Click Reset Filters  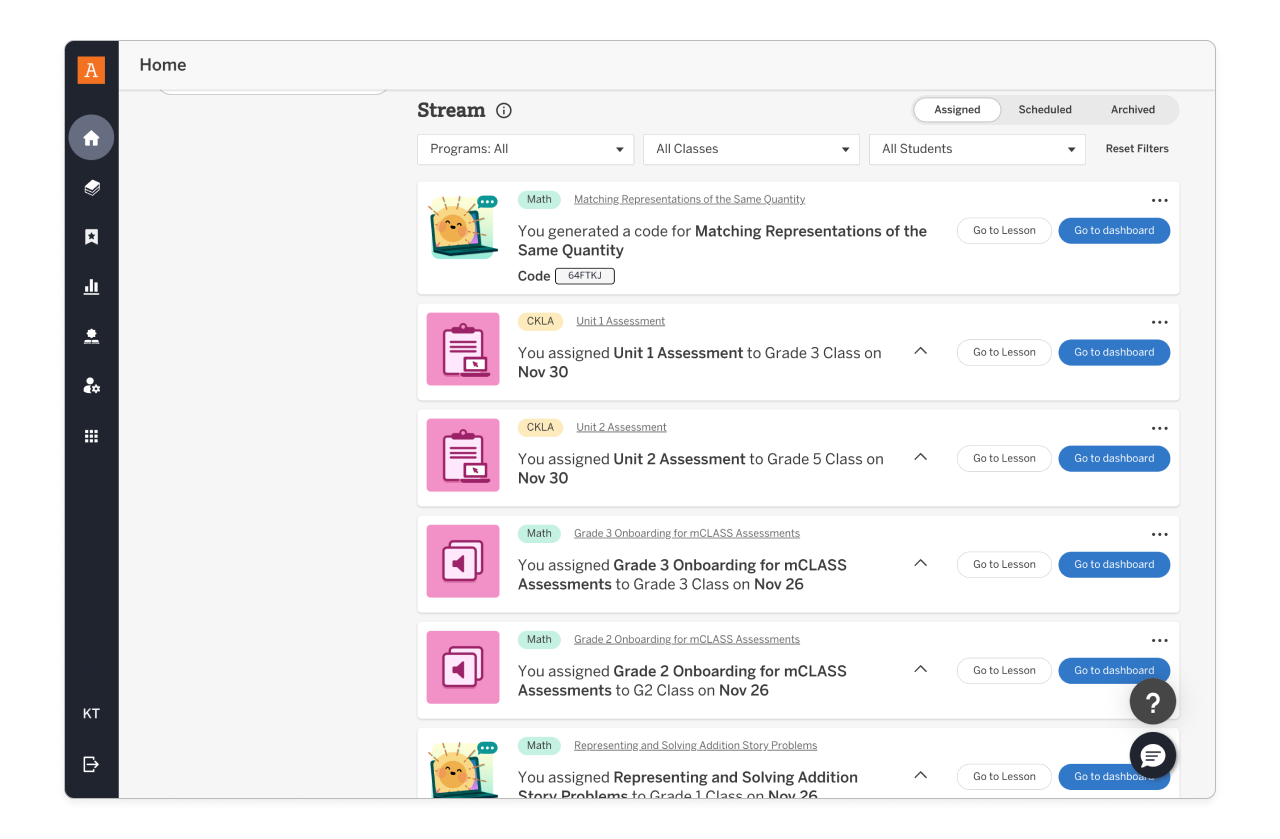point(1137,149)
